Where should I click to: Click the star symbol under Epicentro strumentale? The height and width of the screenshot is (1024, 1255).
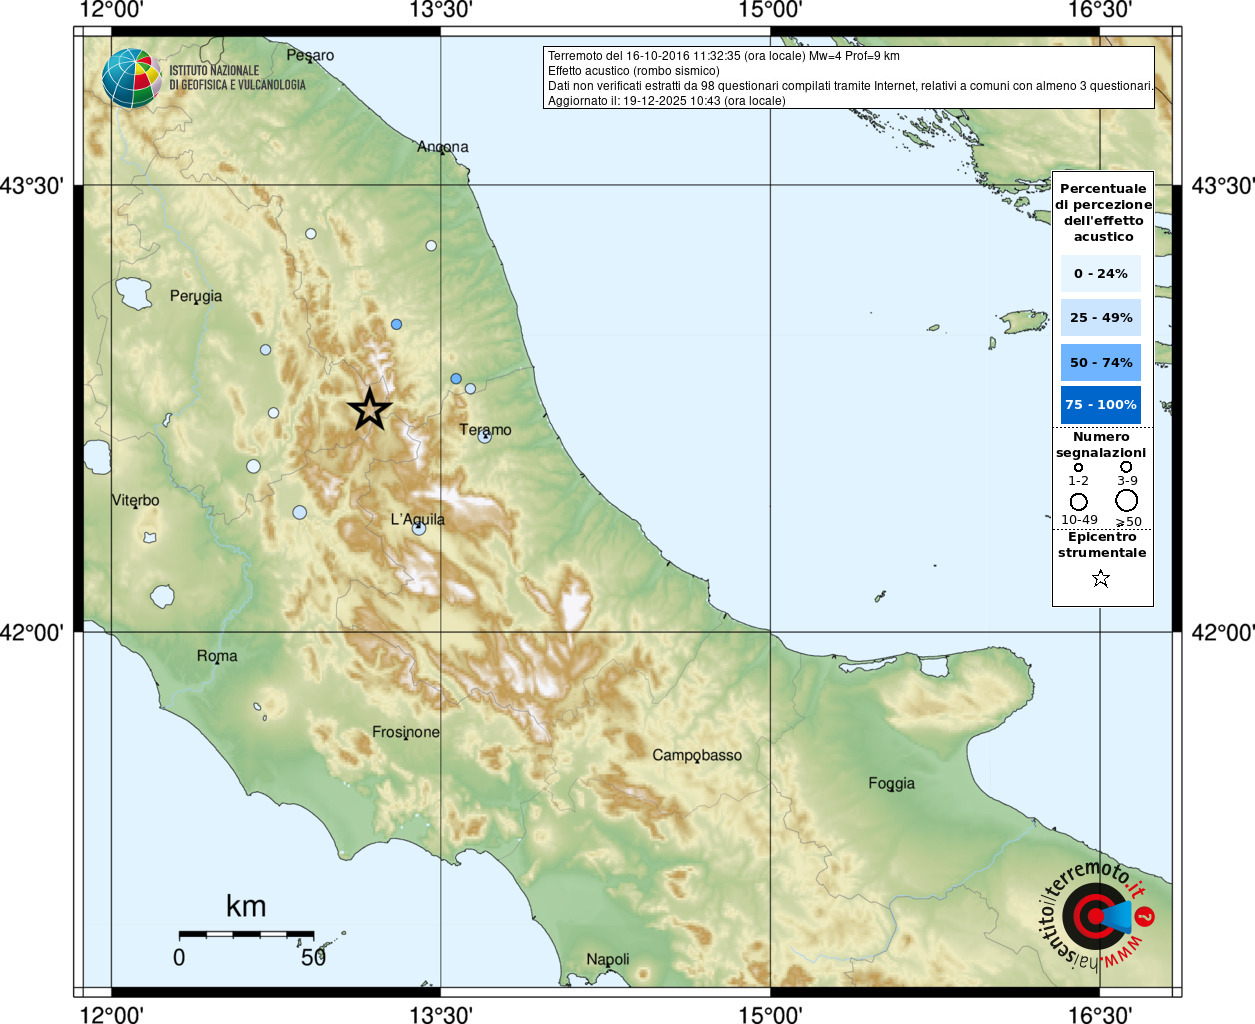[x=1101, y=578]
